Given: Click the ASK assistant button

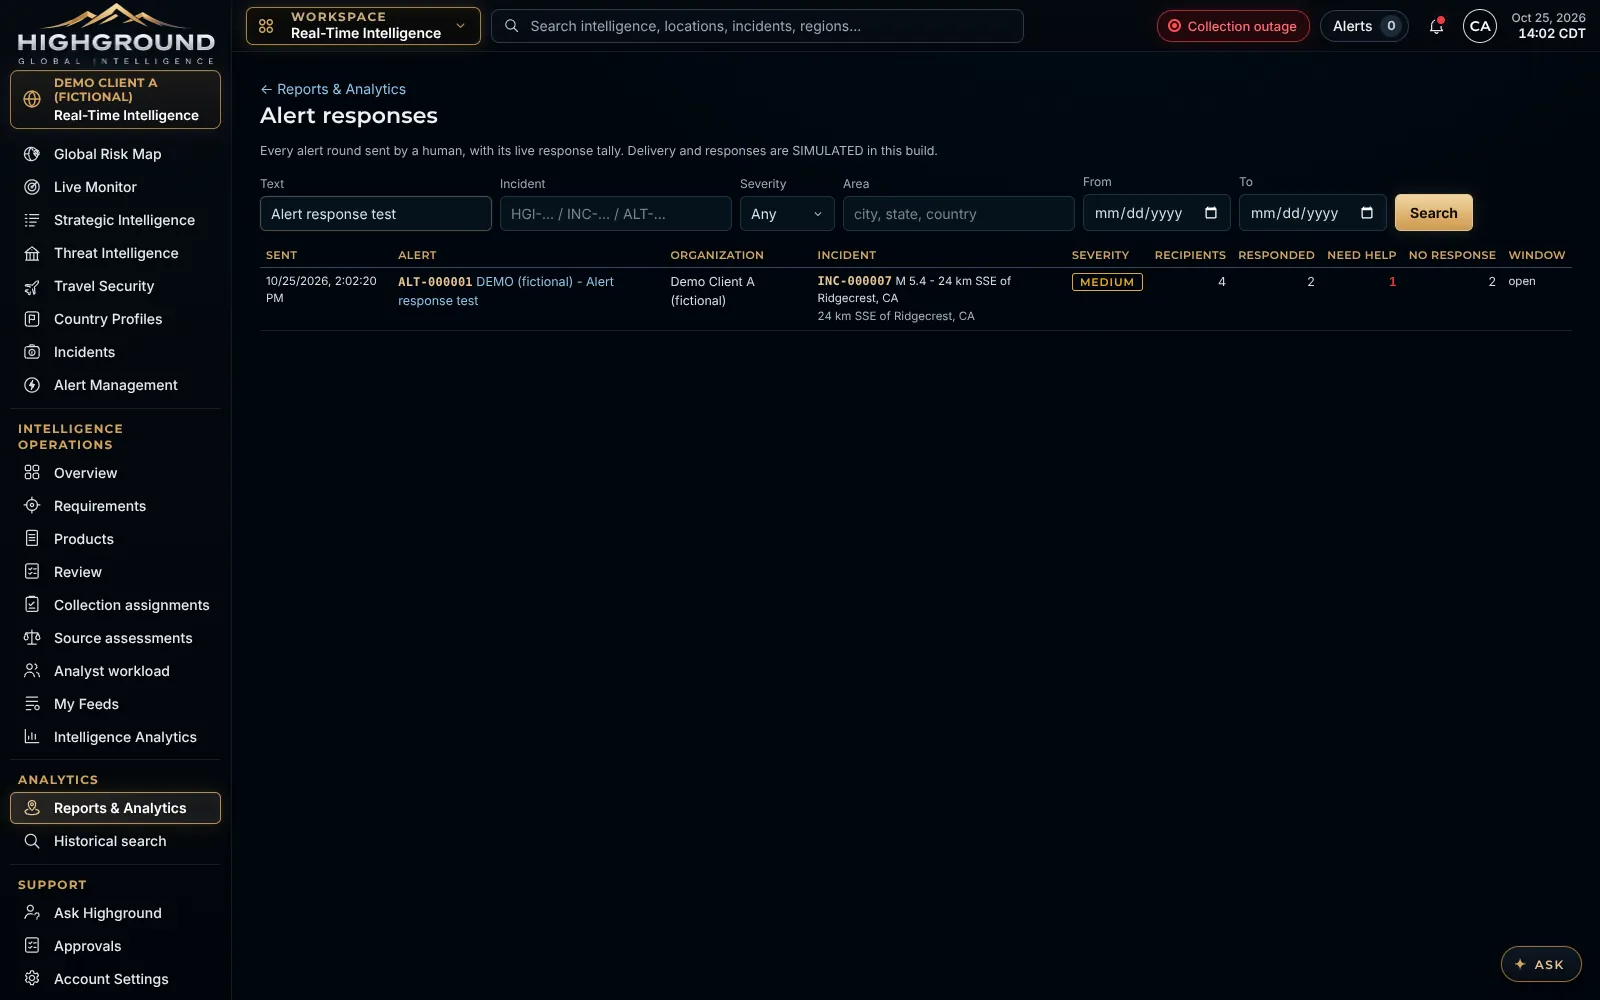Looking at the screenshot, I should [1541, 964].
